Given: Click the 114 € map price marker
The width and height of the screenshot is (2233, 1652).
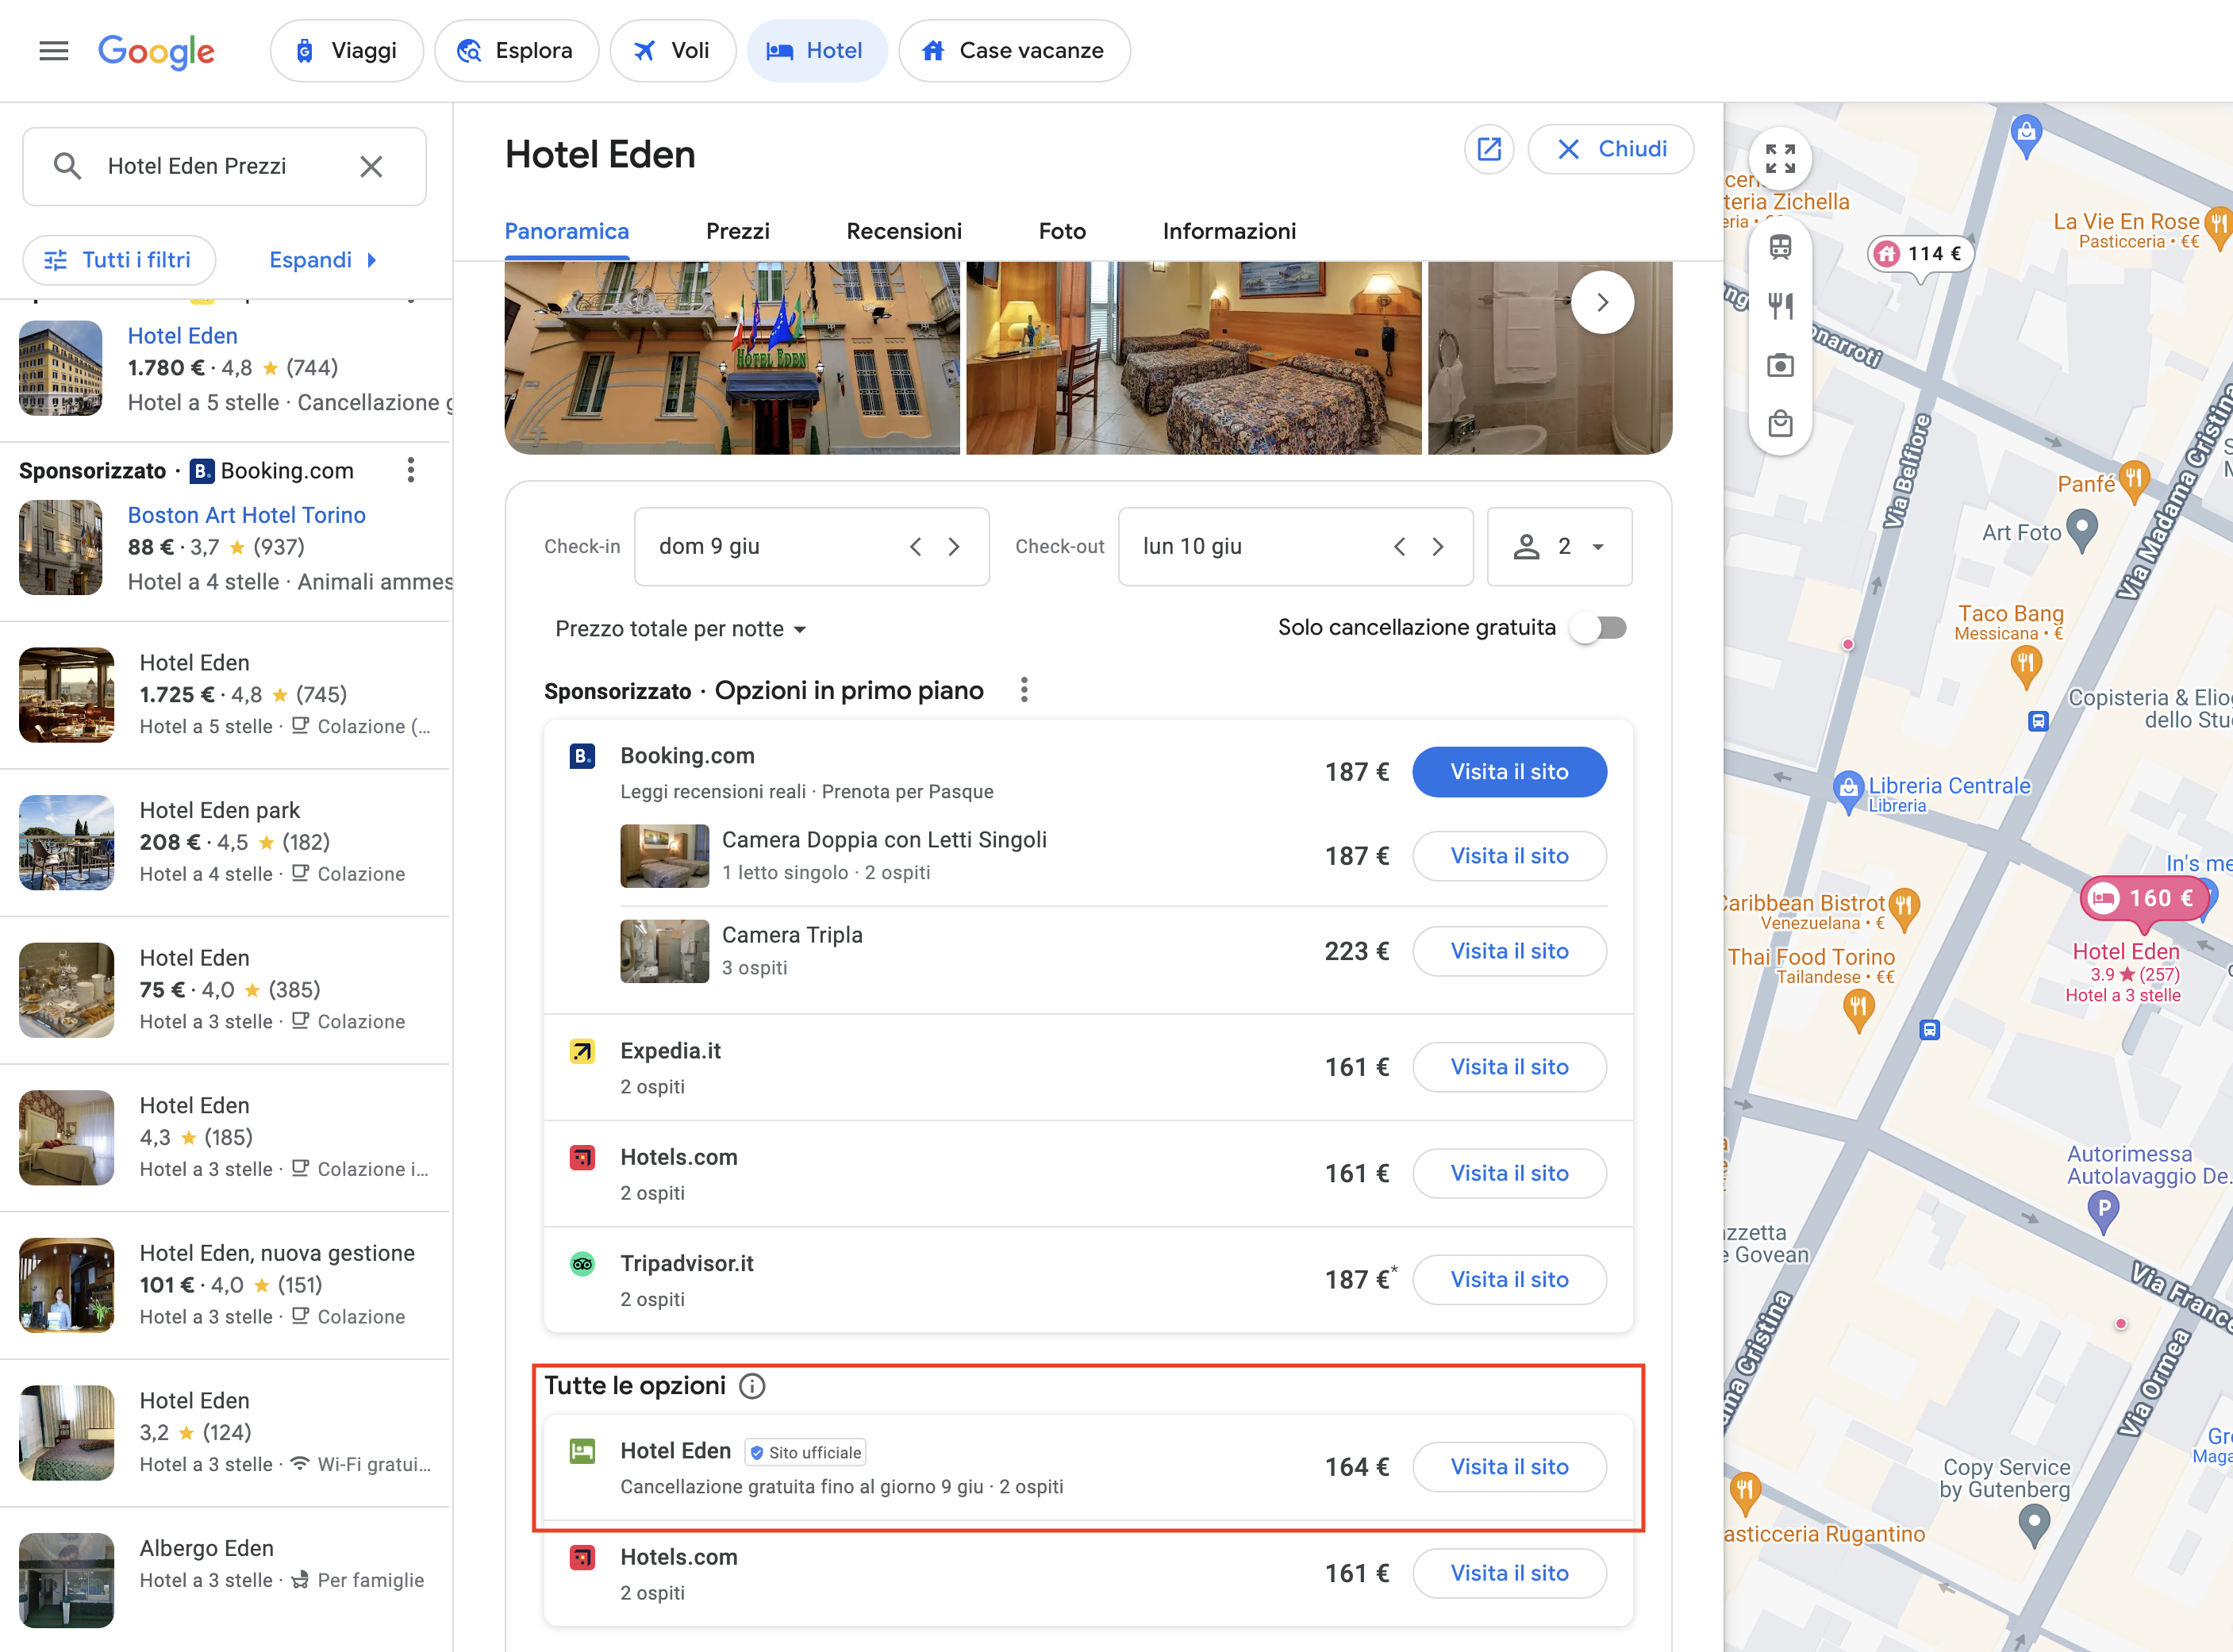Looking at the screenshot, I should pyautogui.click(x=1920, y=254).
